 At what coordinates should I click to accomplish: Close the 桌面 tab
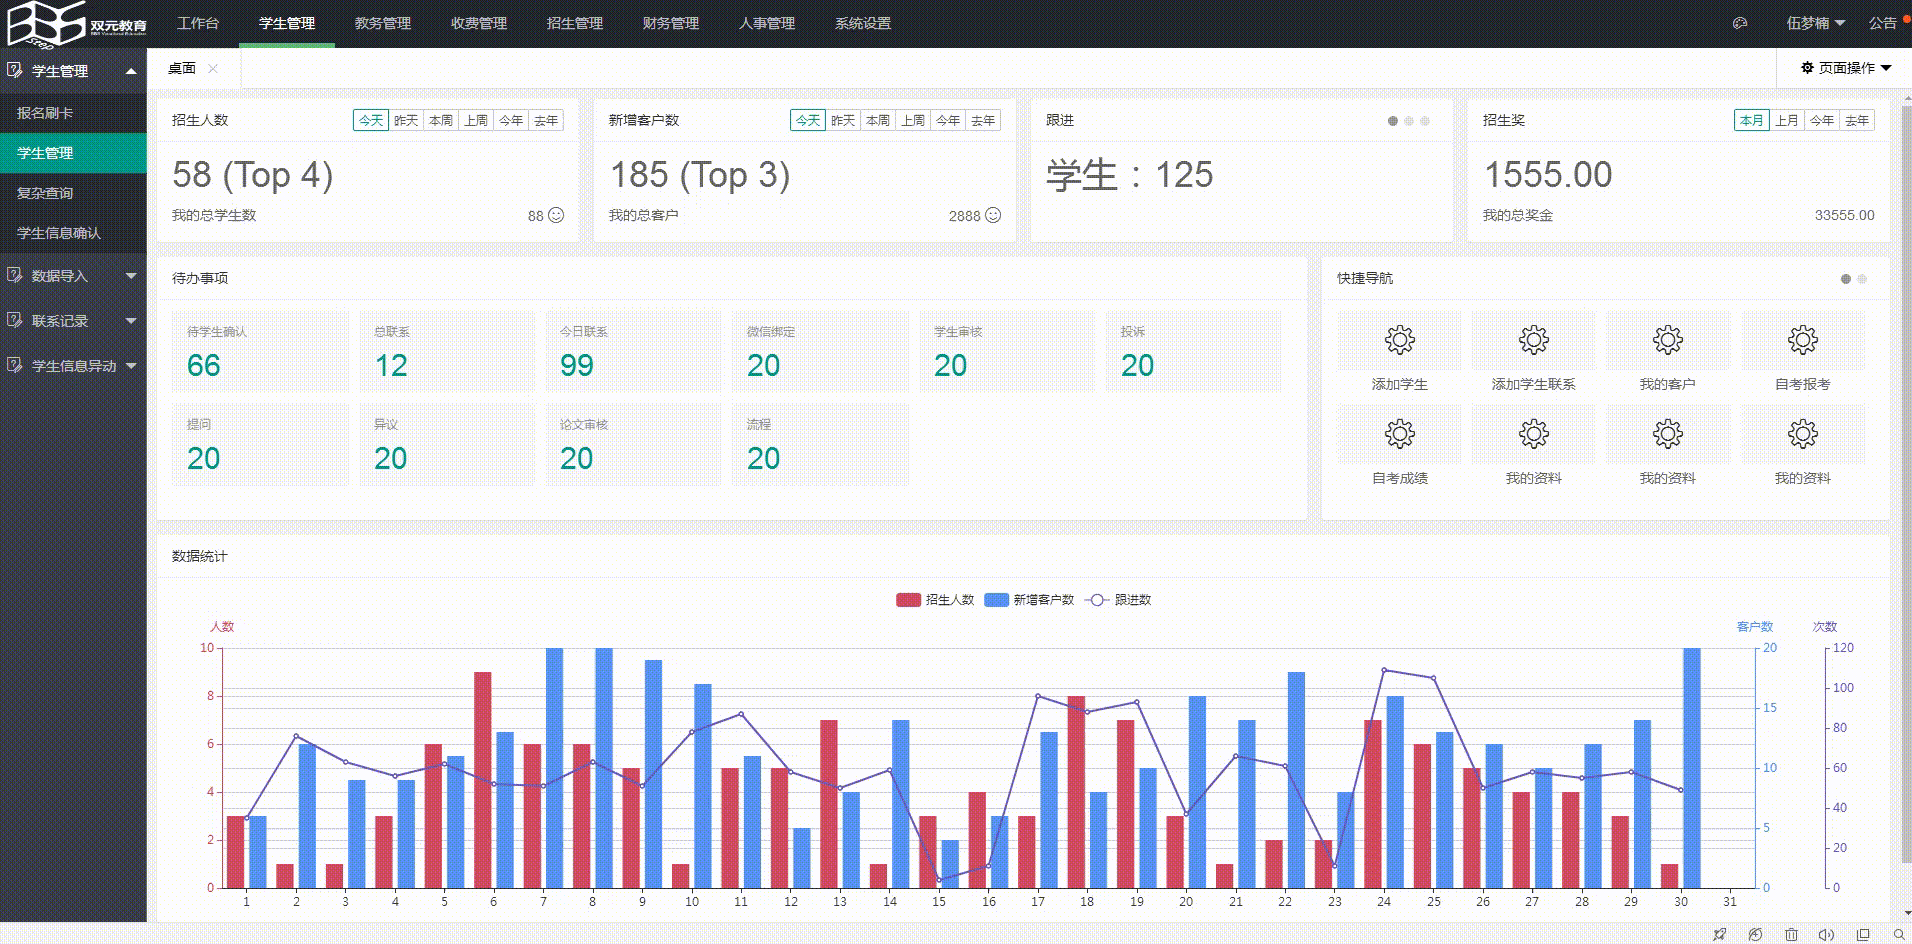213,68
